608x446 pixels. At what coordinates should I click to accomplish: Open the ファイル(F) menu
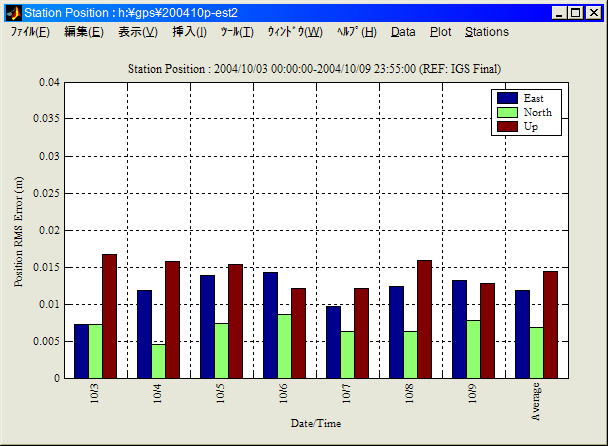(30, 32)
